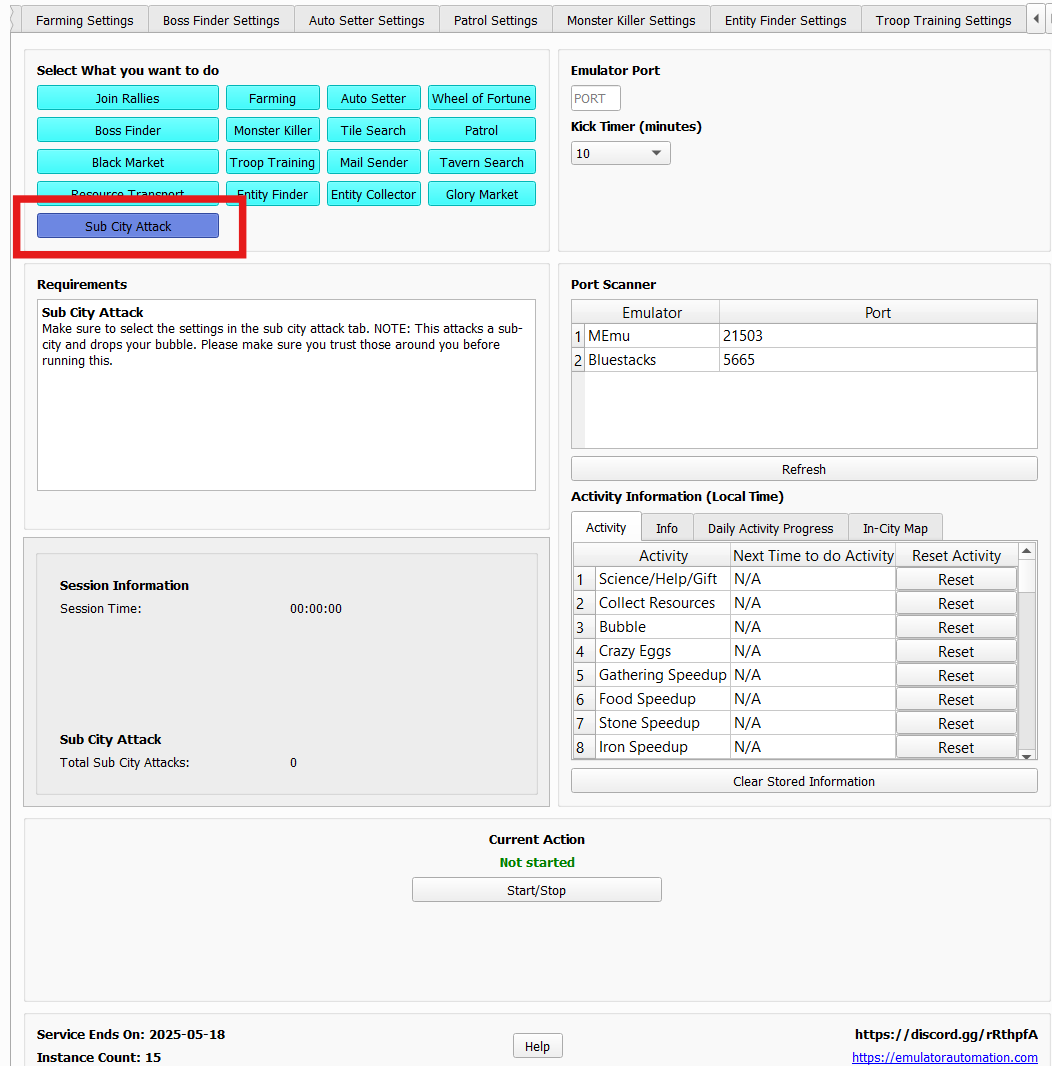Open the emulatorautomation.com link

pyautogui.click(x=944, y=1057)
